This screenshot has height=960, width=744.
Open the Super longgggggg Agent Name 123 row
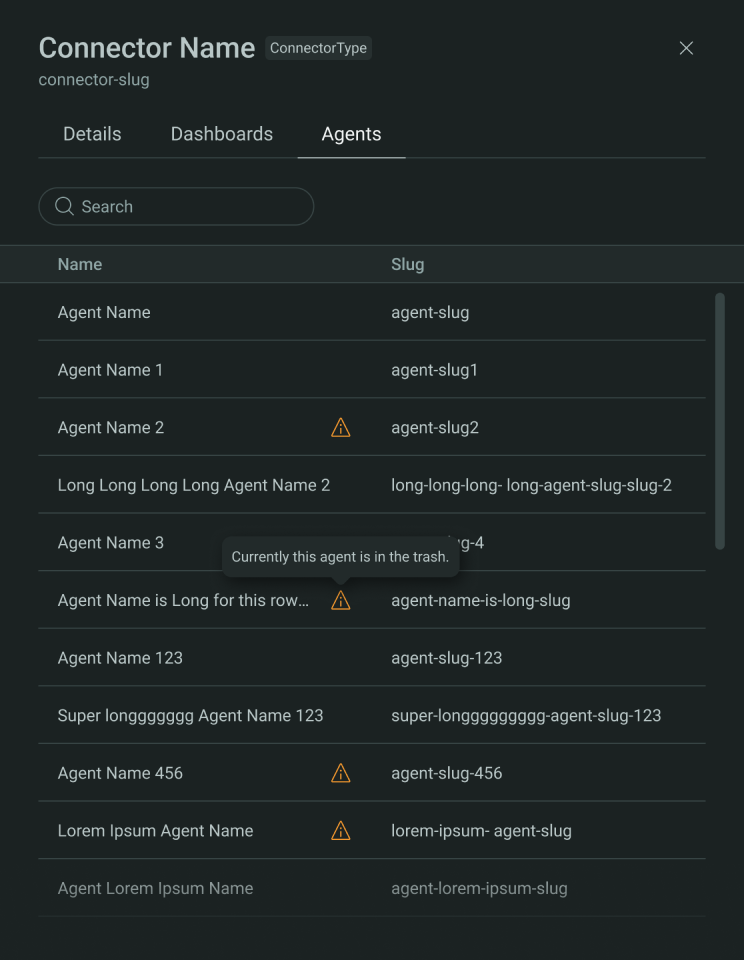coord(372,715)
